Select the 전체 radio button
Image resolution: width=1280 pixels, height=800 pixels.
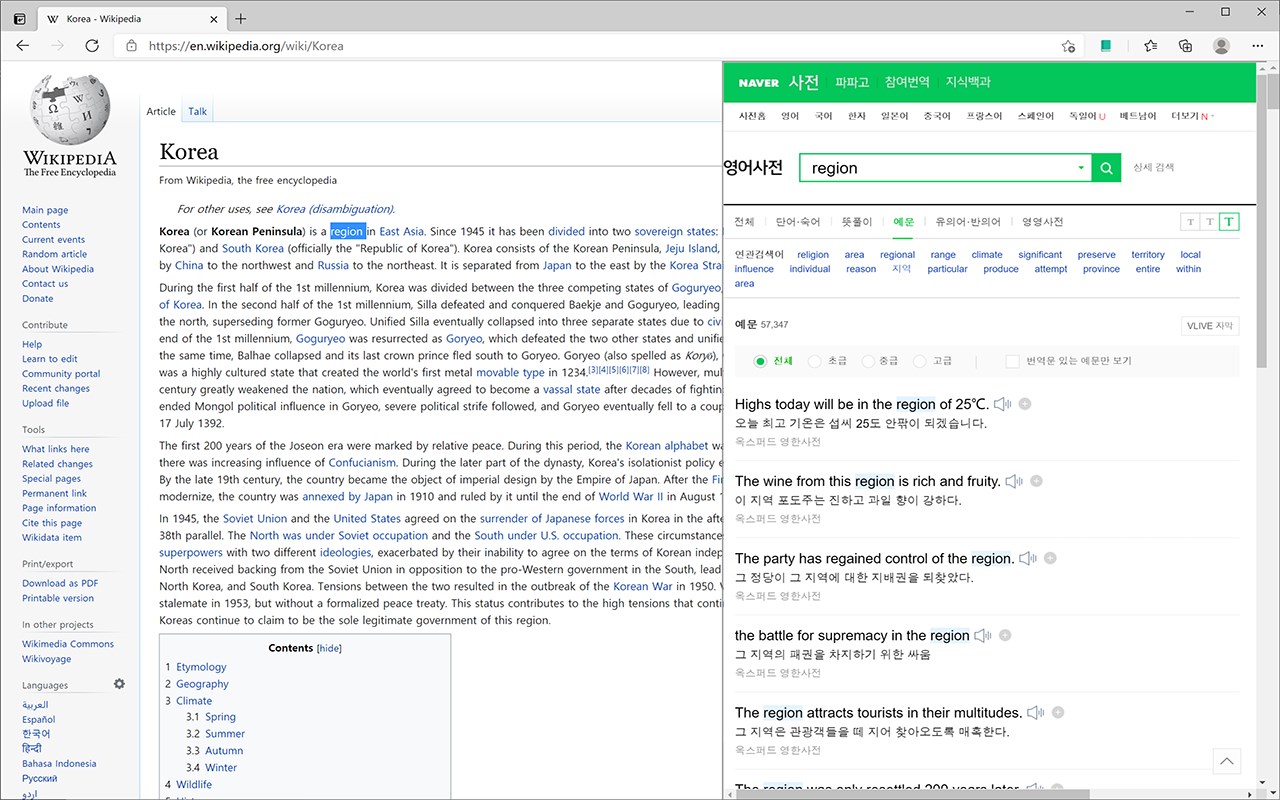click(761, 361)
